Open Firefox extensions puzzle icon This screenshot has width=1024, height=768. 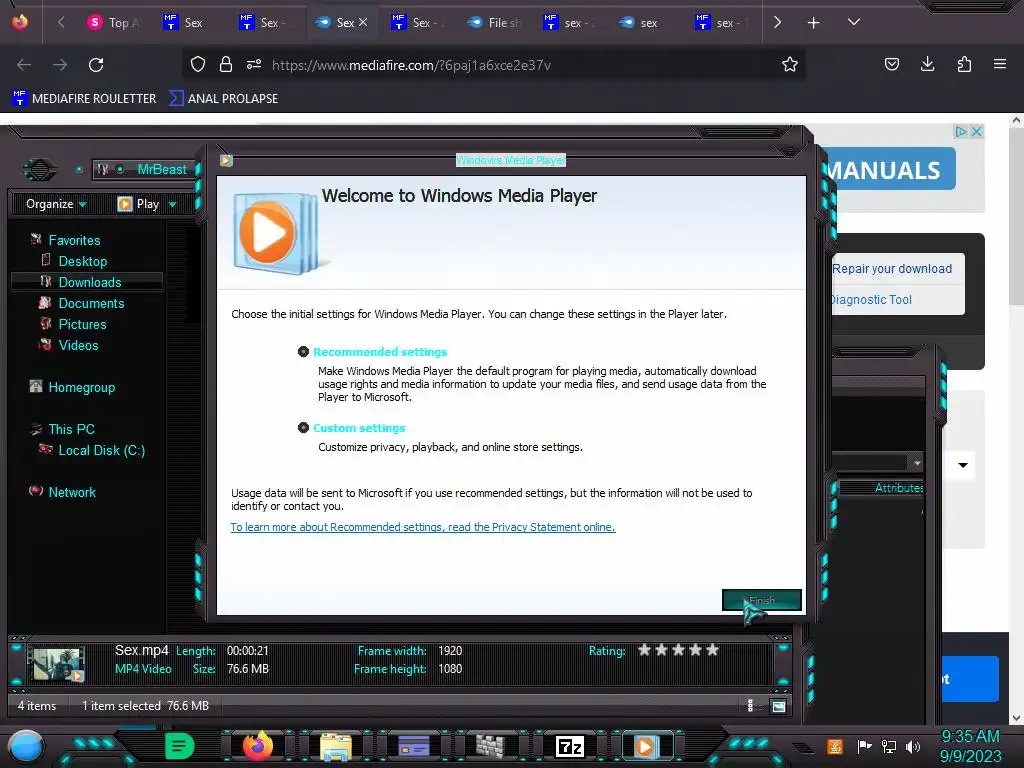tap(964, 64)
